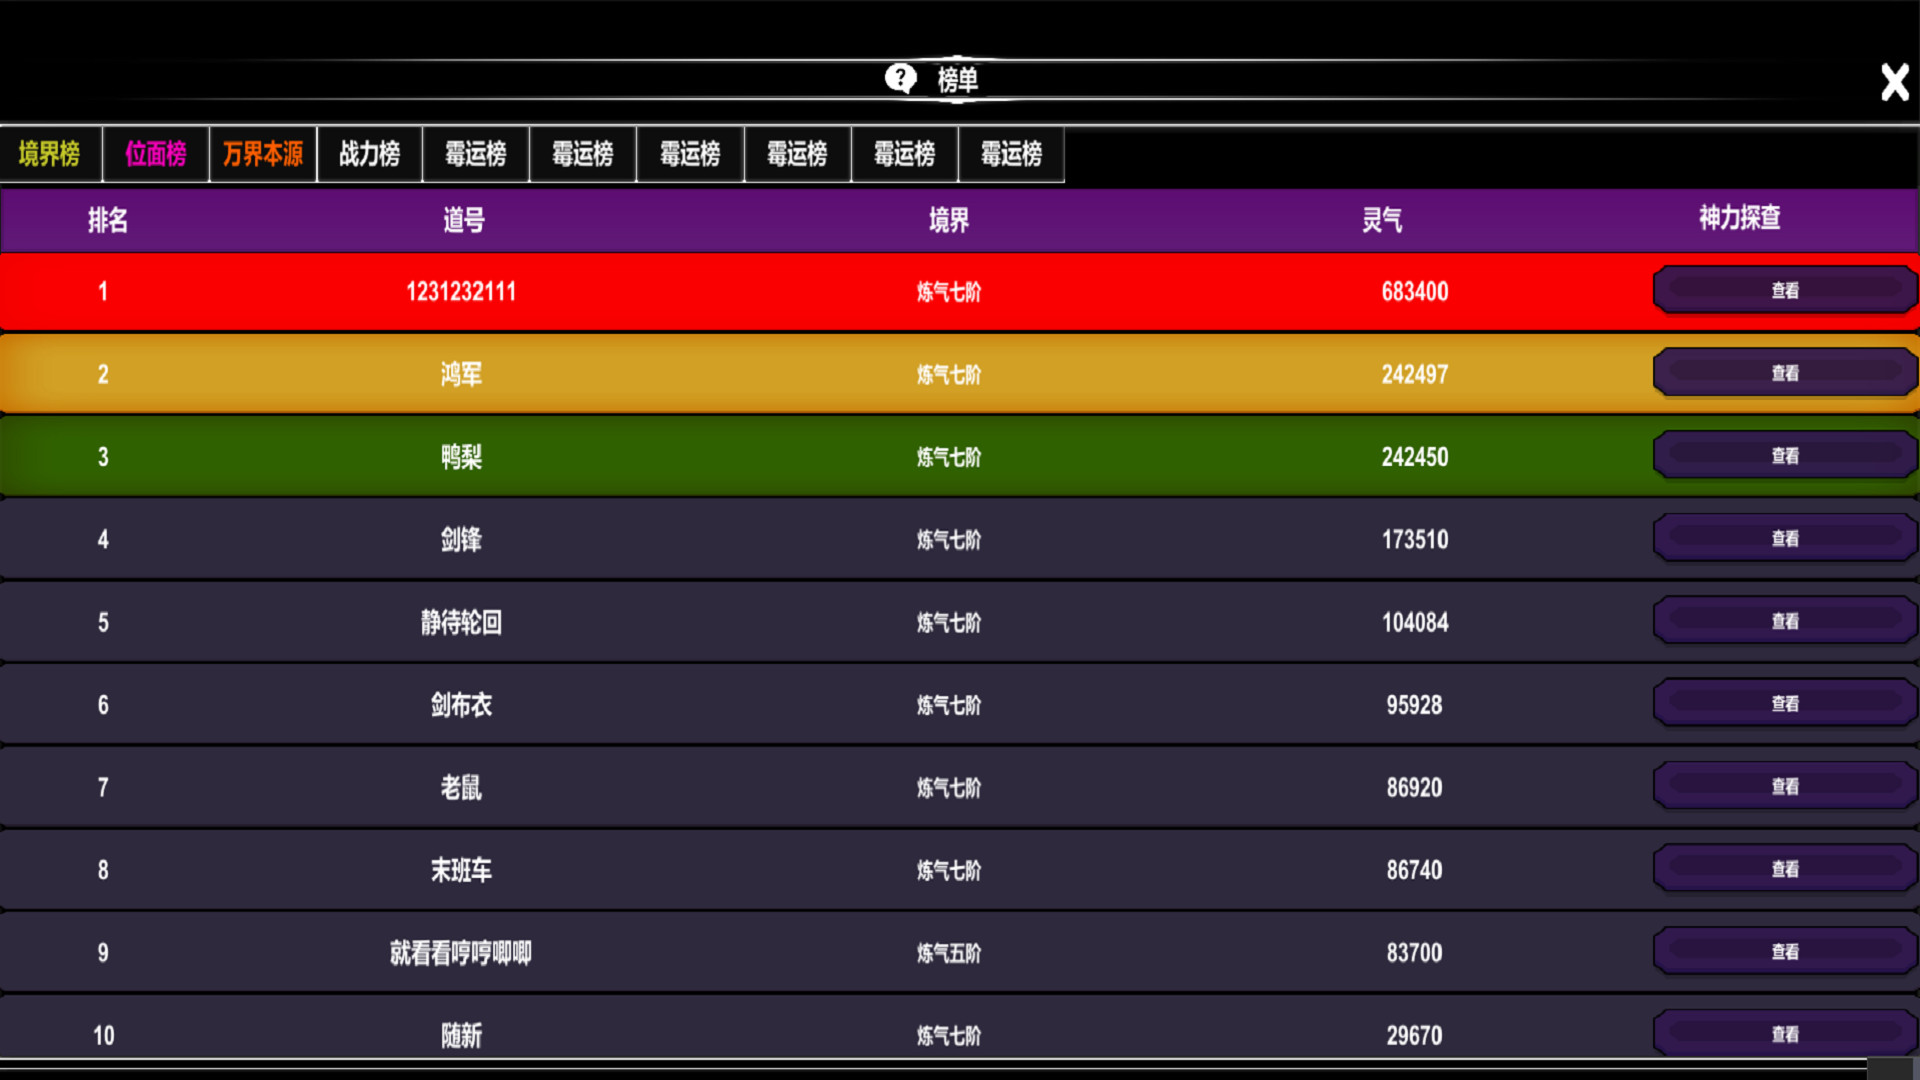1920x1080 pixels.
Task: Select the last 霉运榜 tab
Action: tap(1011, 154)
